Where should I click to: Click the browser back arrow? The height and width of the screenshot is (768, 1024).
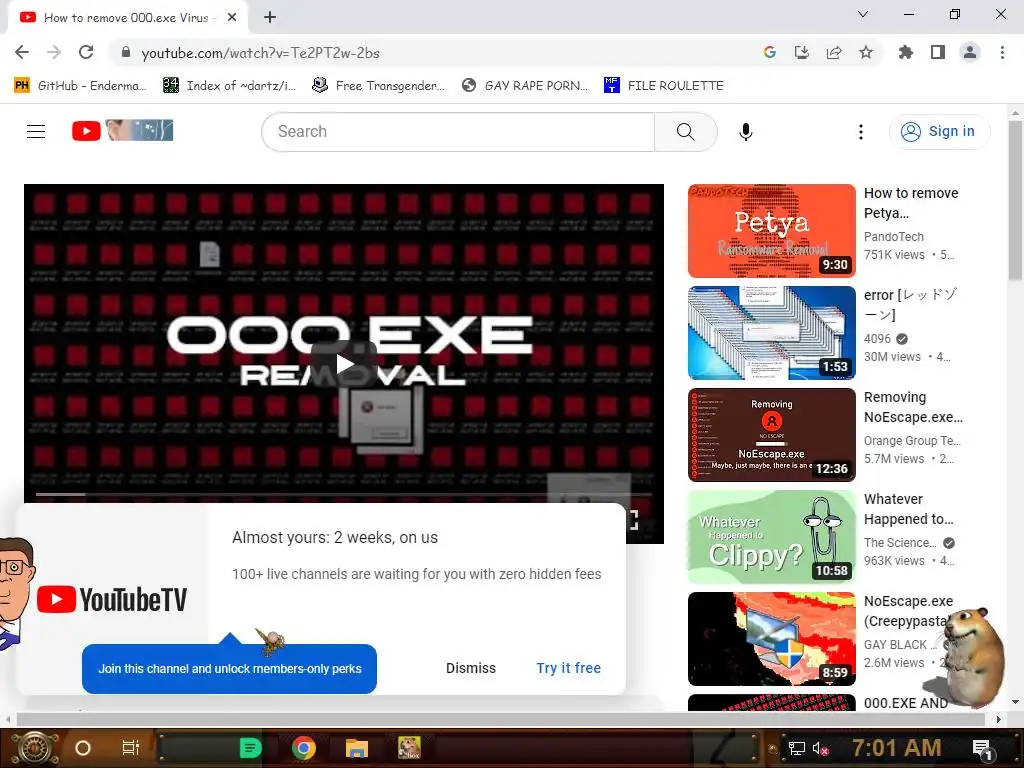tap(22, 53)
